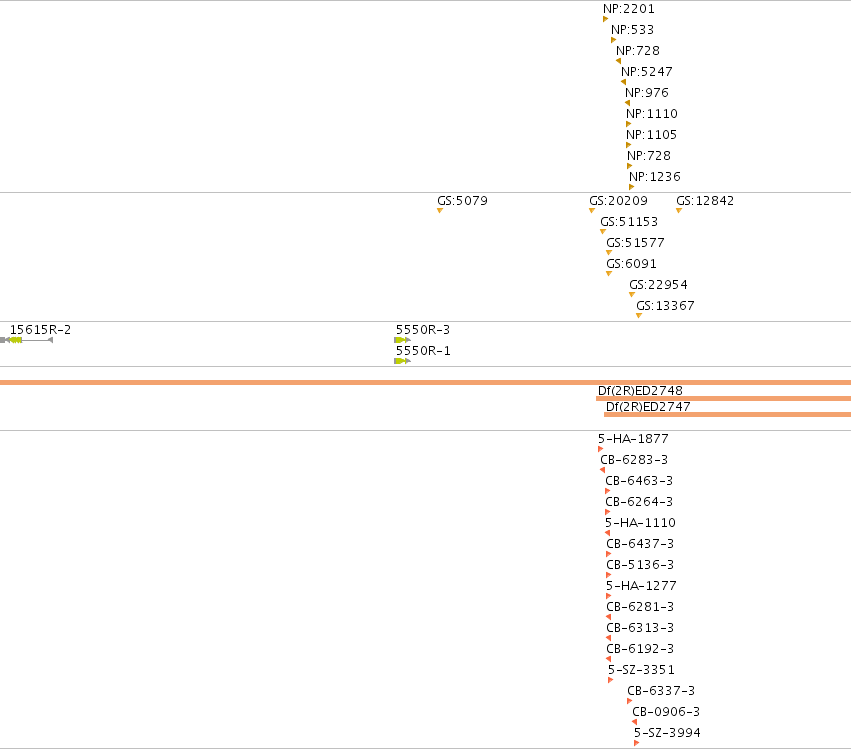
Task: Select the 5550R-1 label
Action: click(423, 351)
